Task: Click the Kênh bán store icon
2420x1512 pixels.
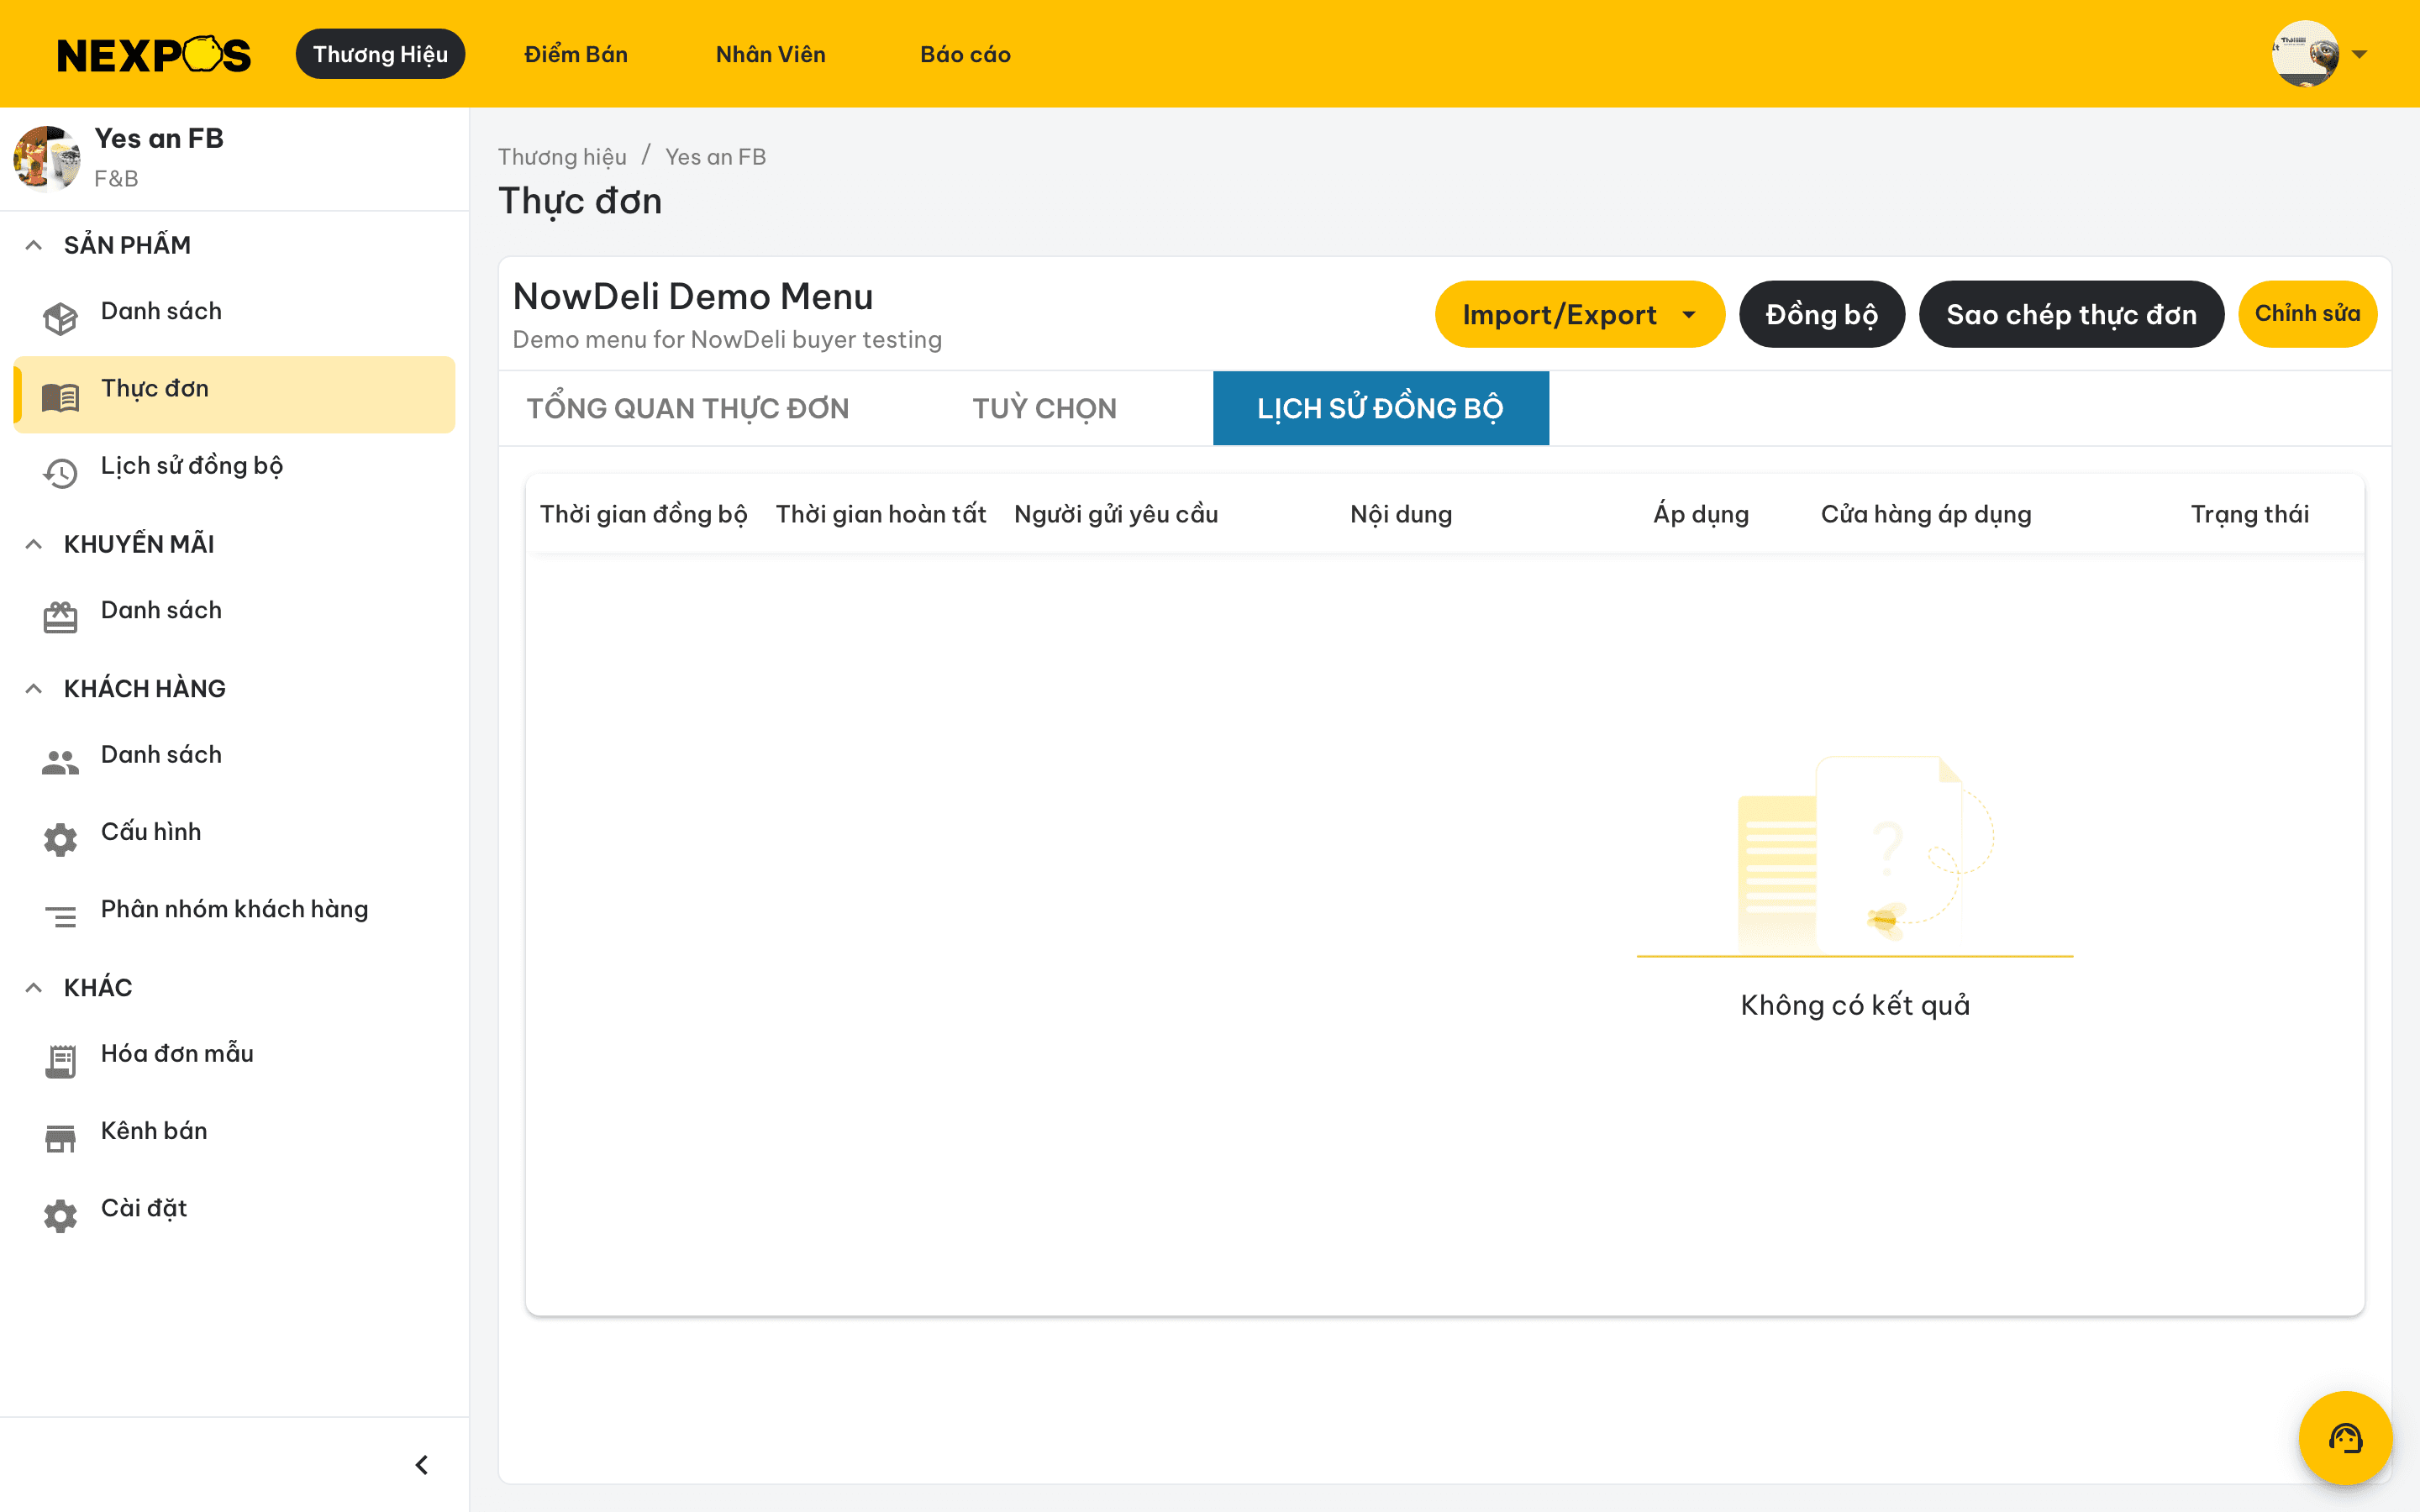Action: tap(60, 1138)
